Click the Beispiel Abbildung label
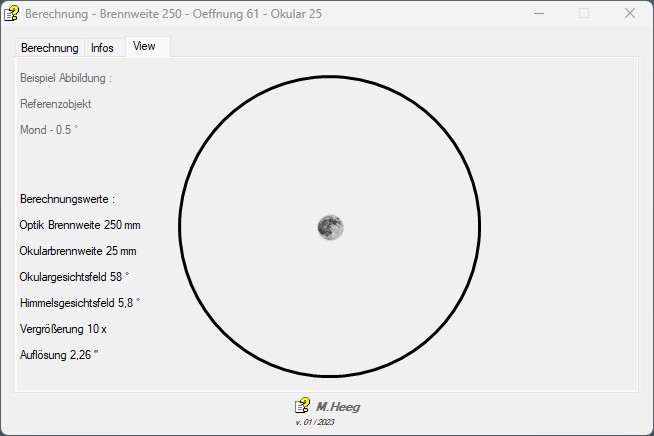654x436 pixels. 66,78
